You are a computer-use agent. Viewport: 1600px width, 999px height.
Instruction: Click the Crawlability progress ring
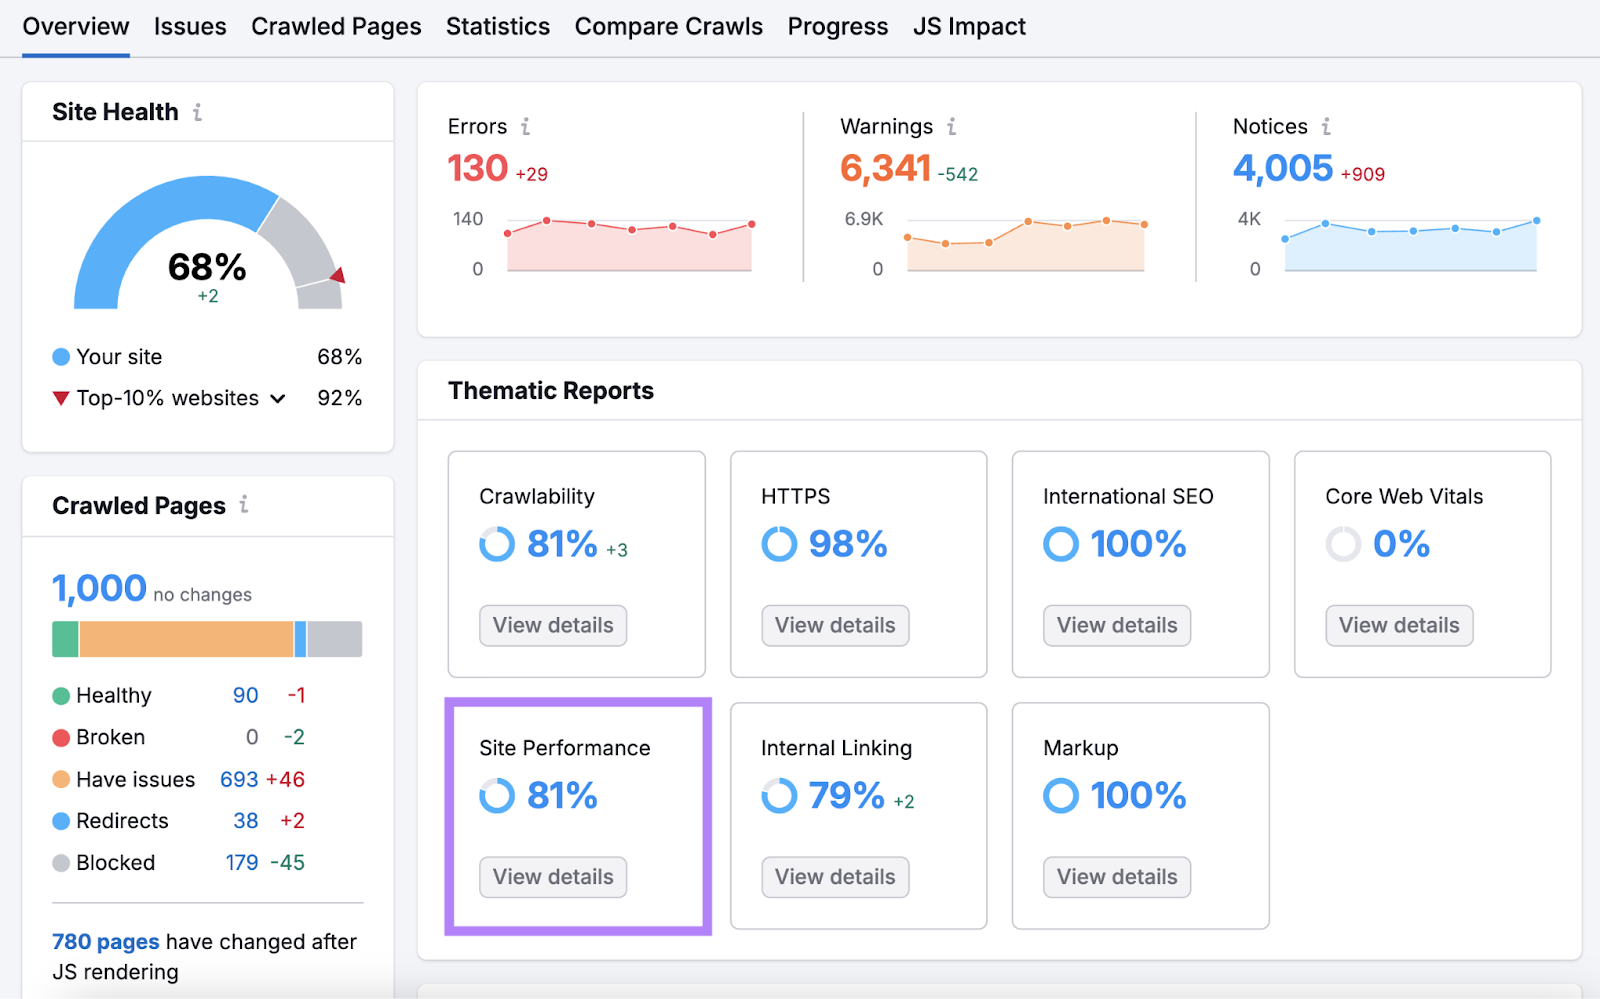(x=497, y=545)
